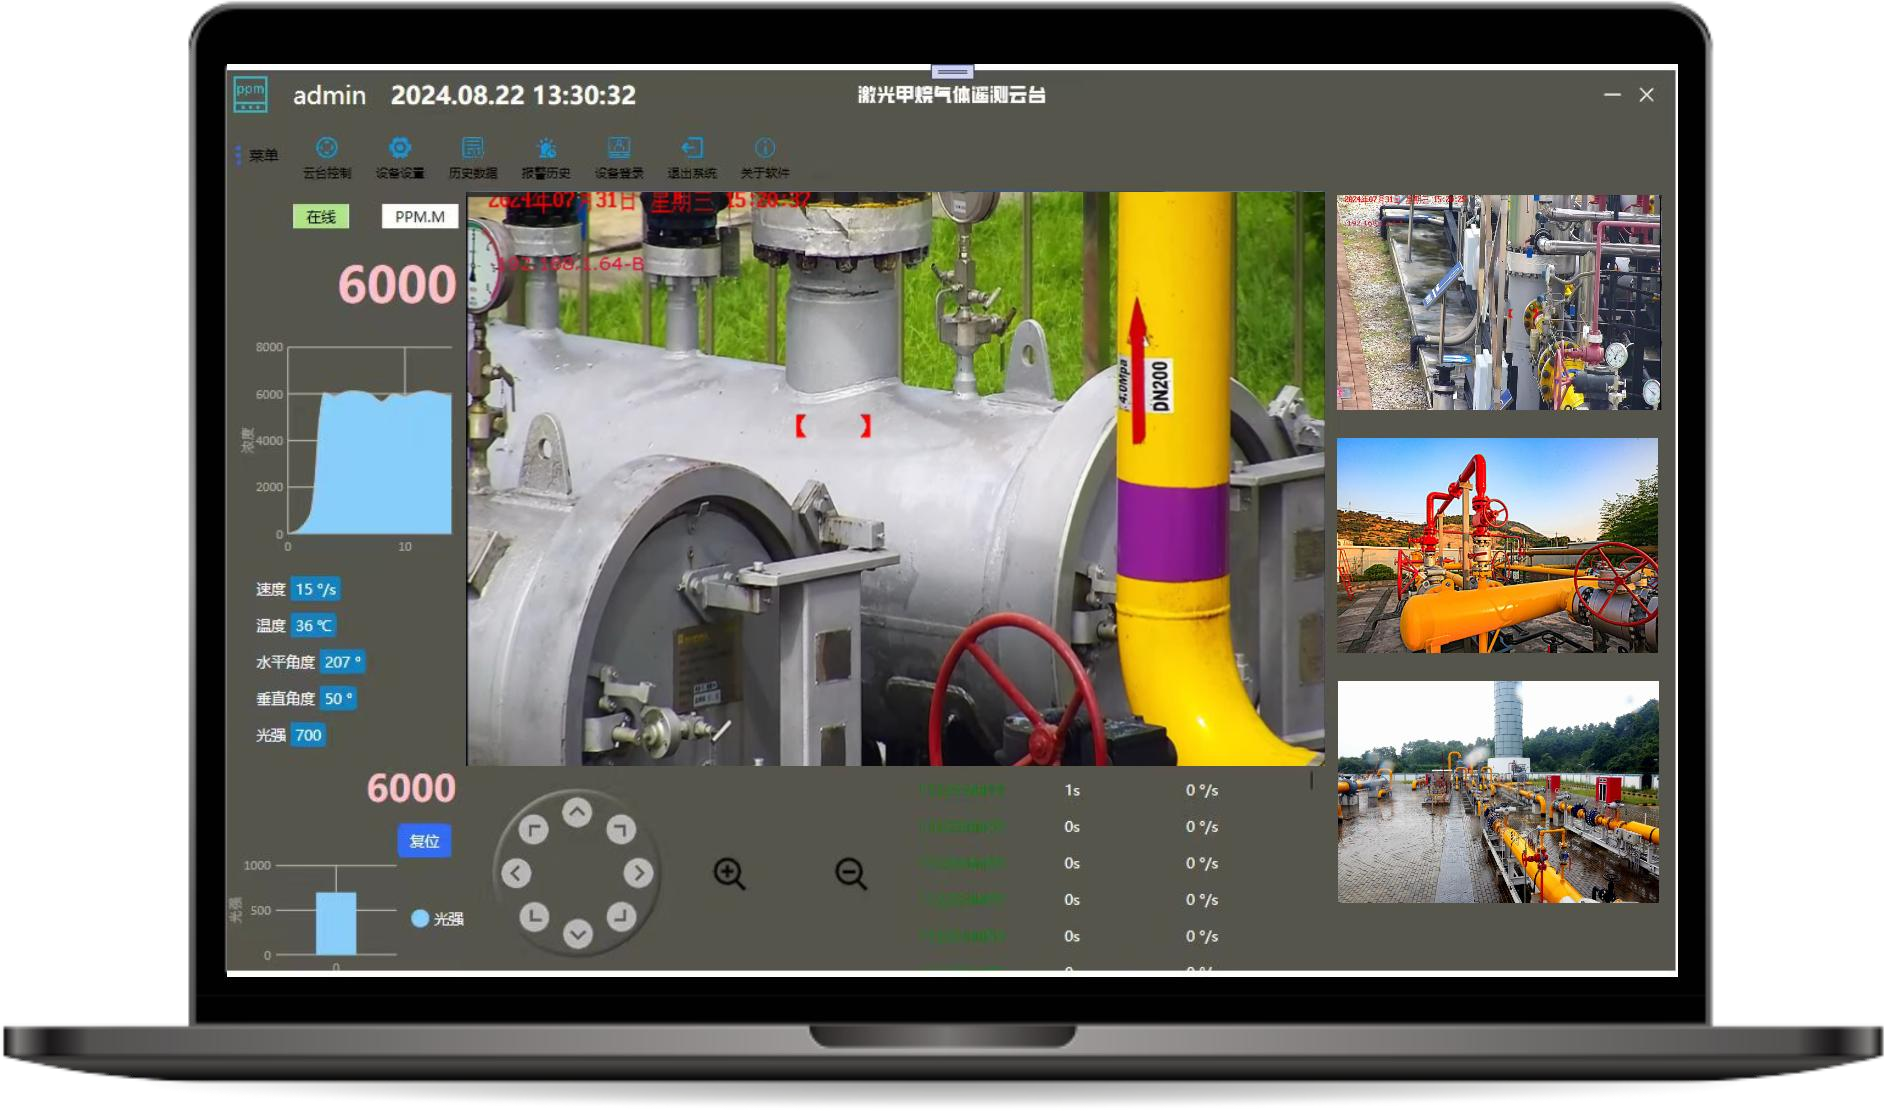Pan camera left with PTZ left arrow
Image resolution: width=1885 pixels, height=1111 pixels.
coord(516,873)
